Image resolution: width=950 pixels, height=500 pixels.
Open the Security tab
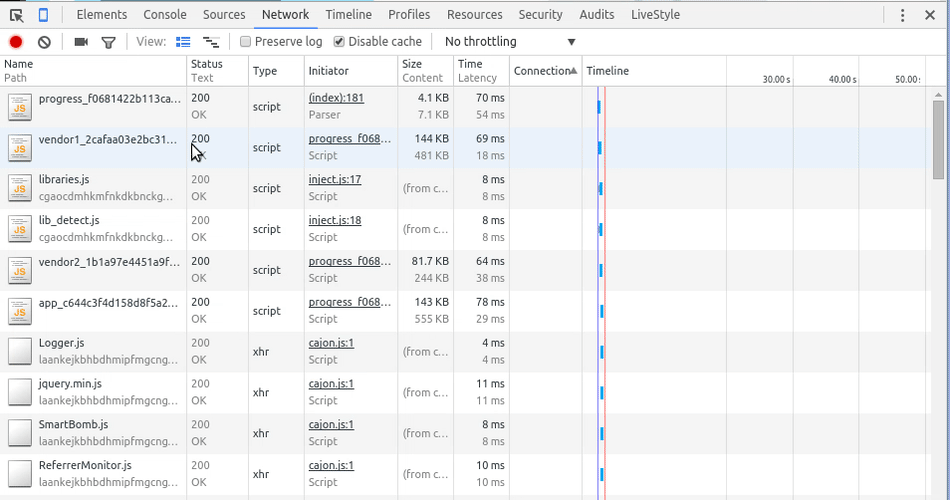tap(540, 15)
